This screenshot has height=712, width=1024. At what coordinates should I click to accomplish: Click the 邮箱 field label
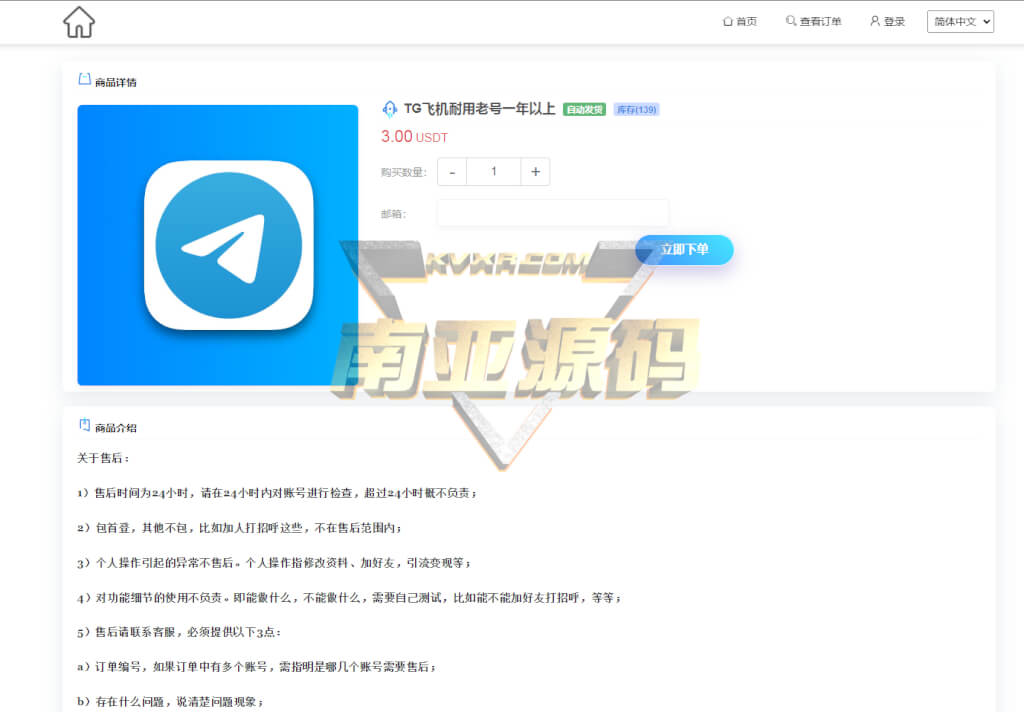(393, 214)
